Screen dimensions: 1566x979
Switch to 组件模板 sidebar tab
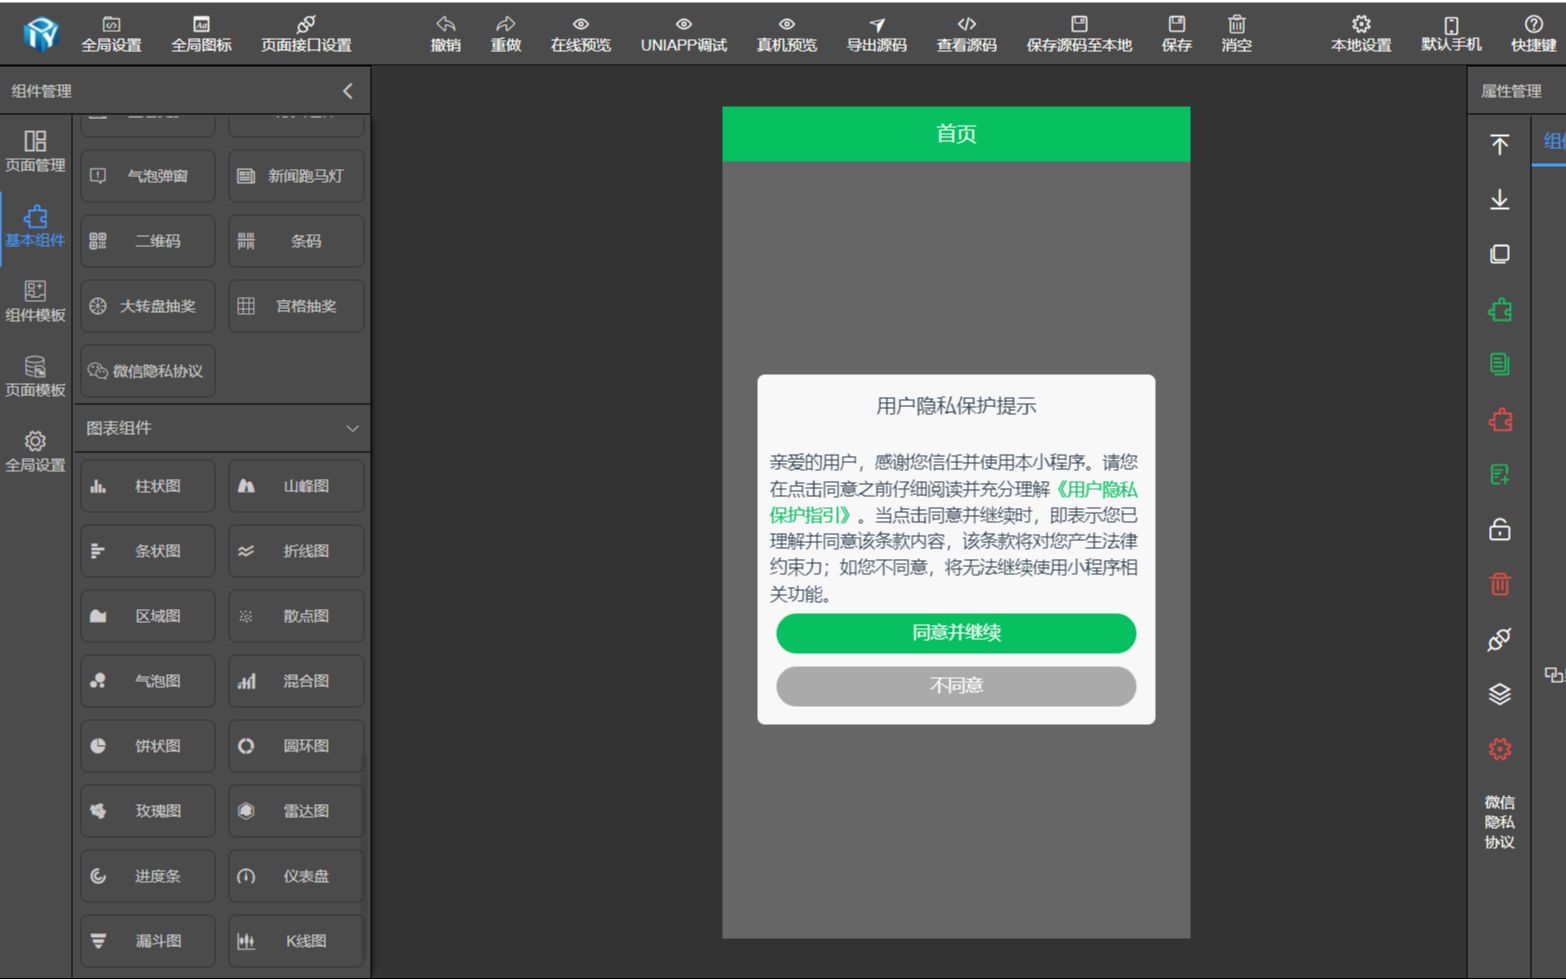pyautogui.click(x=35, y=301)
